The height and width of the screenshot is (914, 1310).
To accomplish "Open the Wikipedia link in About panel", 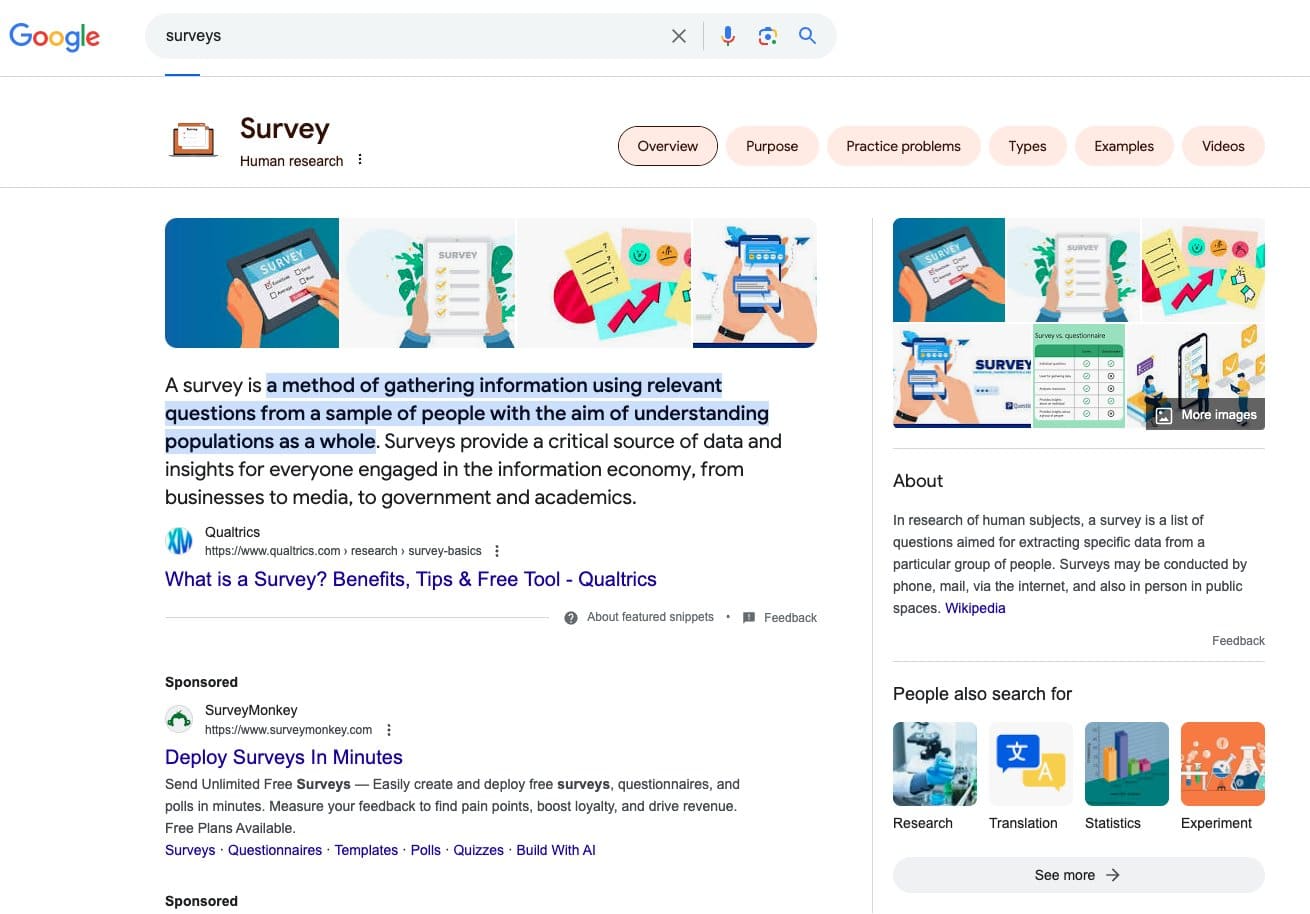I will [x=975, y=608].
